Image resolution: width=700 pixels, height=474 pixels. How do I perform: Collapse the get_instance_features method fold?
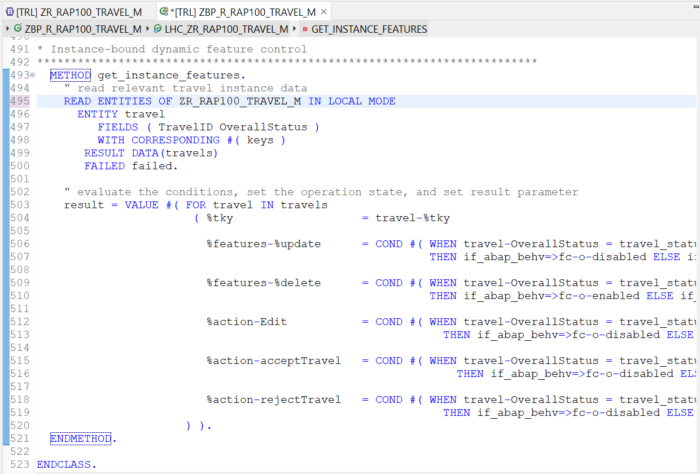pyautogui.click(x=33, y=76)
